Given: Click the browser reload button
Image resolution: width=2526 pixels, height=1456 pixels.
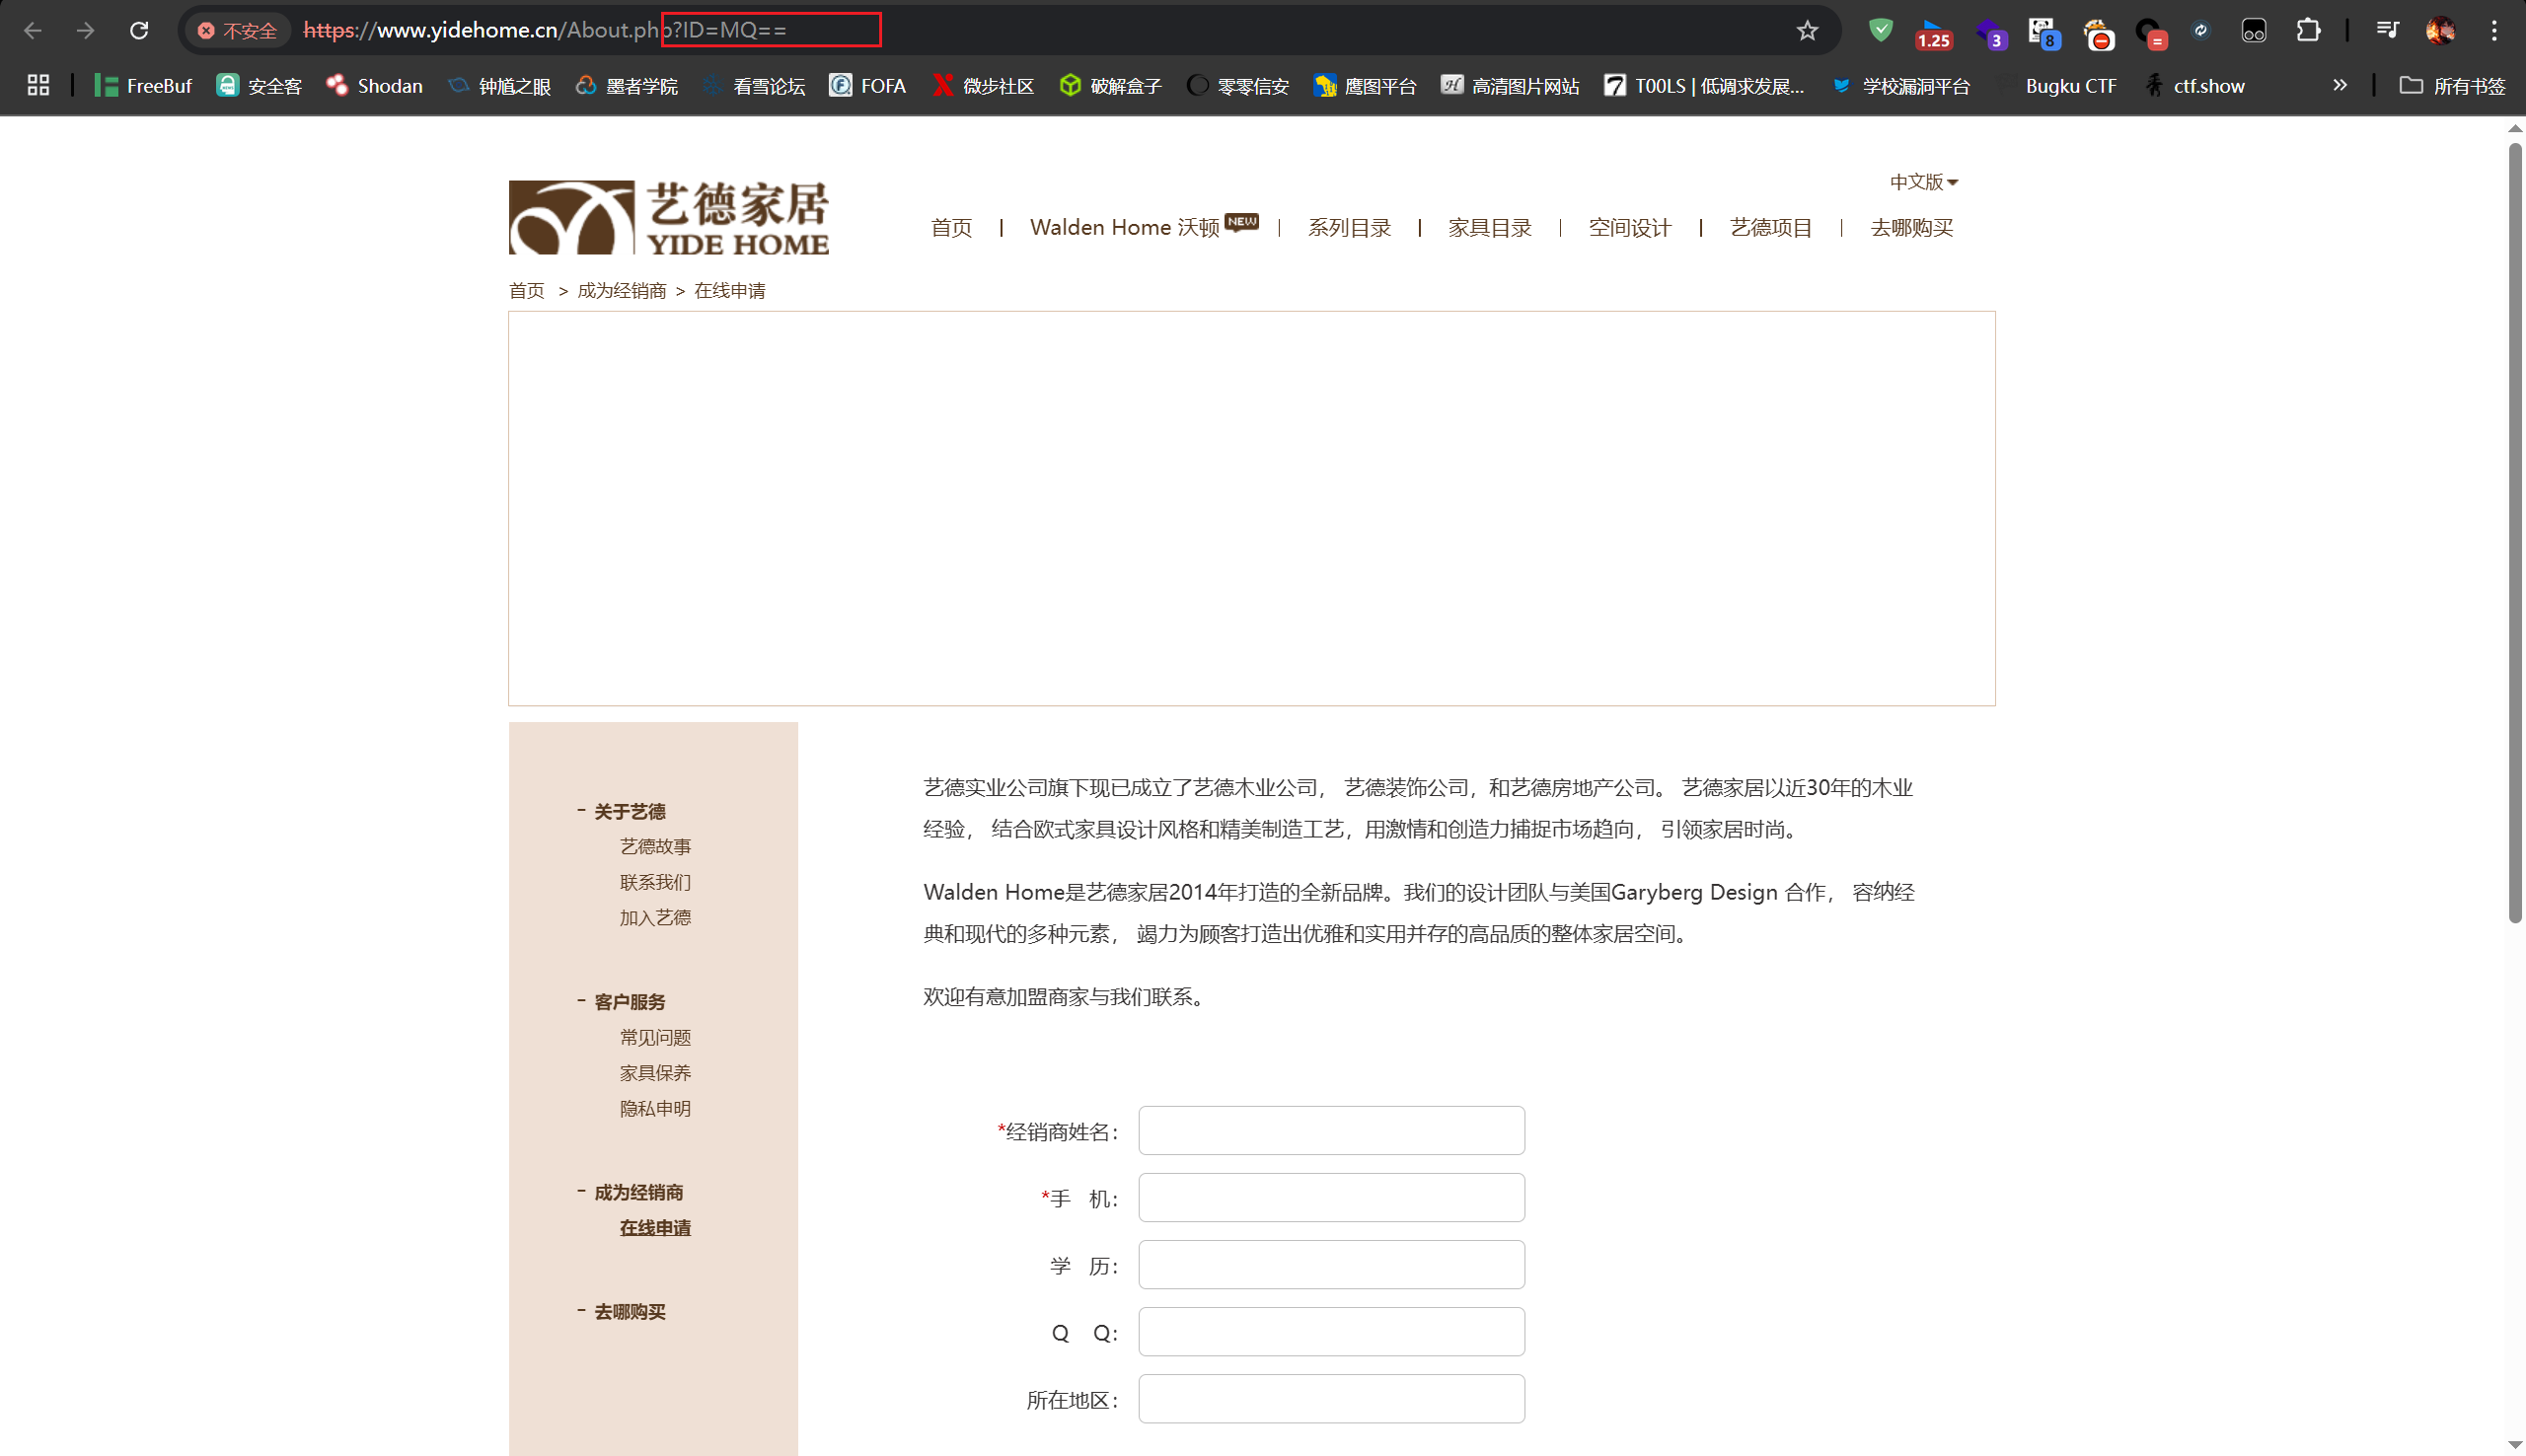Looking at the screenshot, I should point(139,30).
